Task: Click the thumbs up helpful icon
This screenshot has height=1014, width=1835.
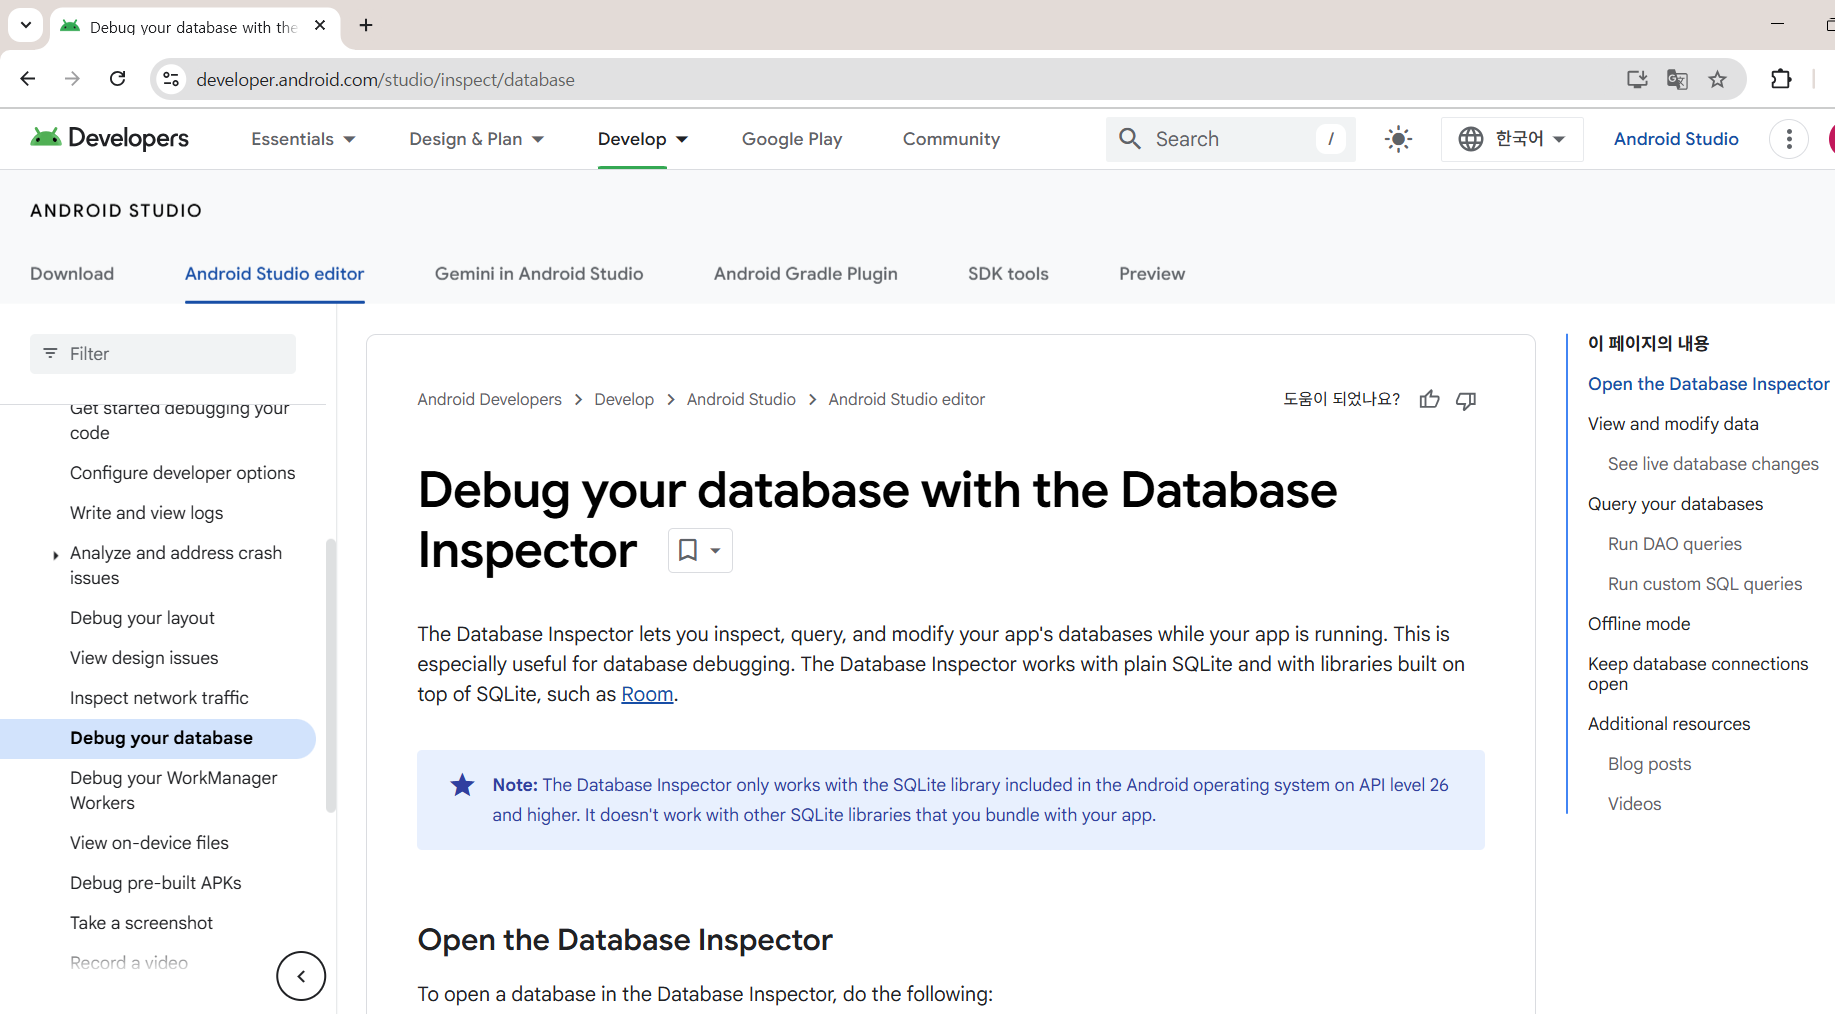Action: click(x=1430, y=400)
